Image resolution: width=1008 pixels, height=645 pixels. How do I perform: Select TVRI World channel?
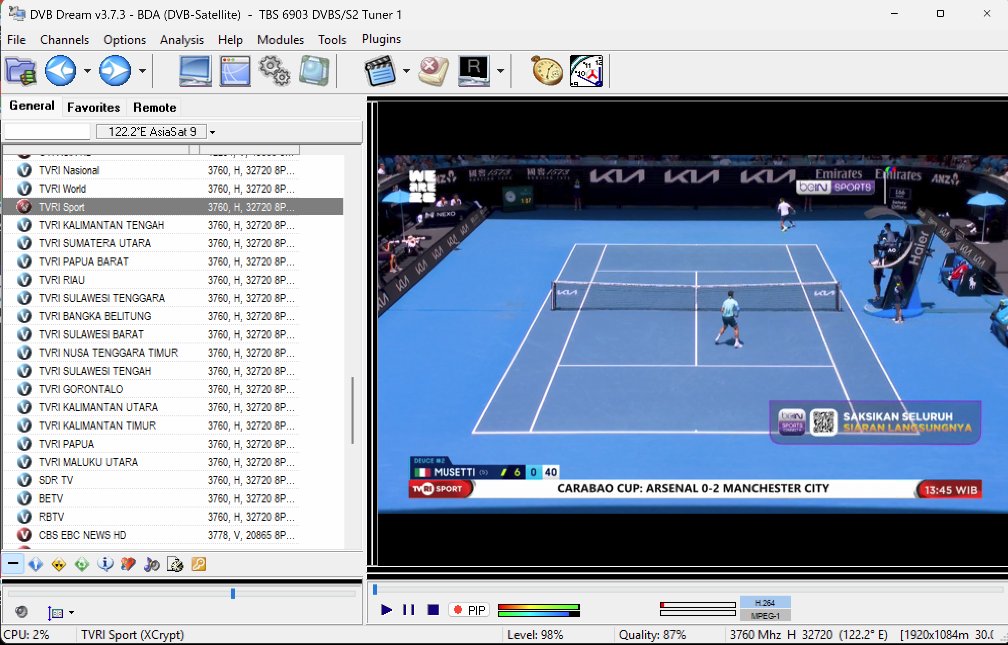(173, 188)
